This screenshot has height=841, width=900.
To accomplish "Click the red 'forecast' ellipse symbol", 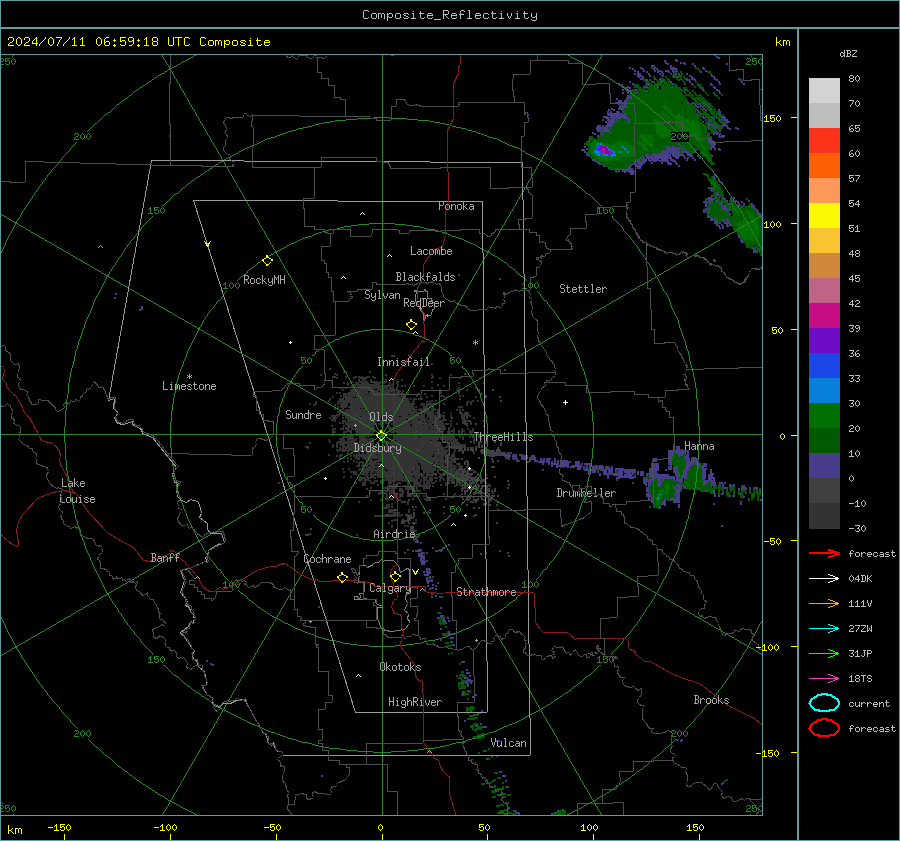I will coord(824,728).
